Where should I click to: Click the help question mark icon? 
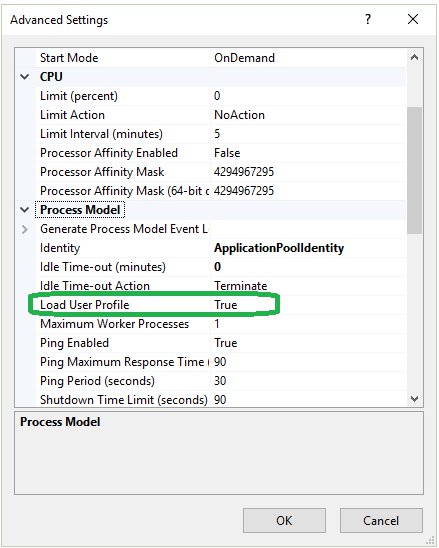pyautogui.click(x=368, y=19)
